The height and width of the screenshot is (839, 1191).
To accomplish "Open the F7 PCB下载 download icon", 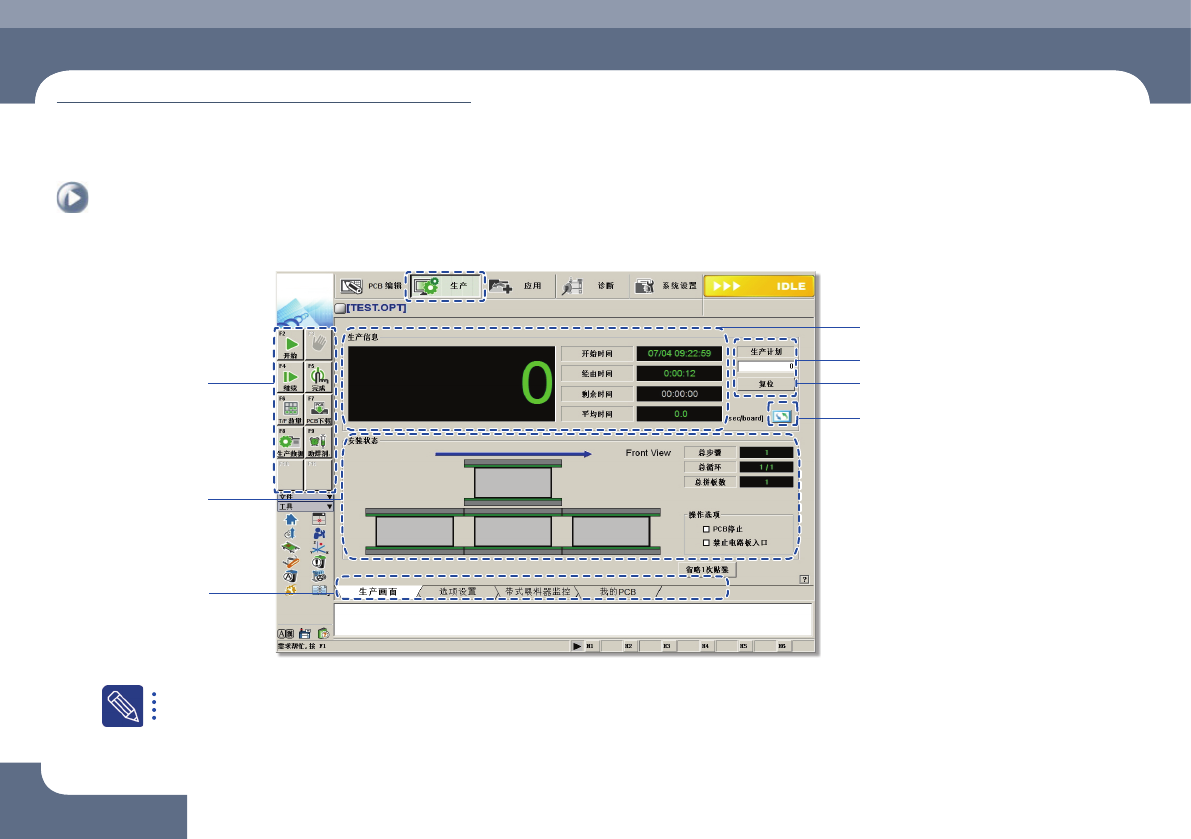I will [x=319, y=410].
